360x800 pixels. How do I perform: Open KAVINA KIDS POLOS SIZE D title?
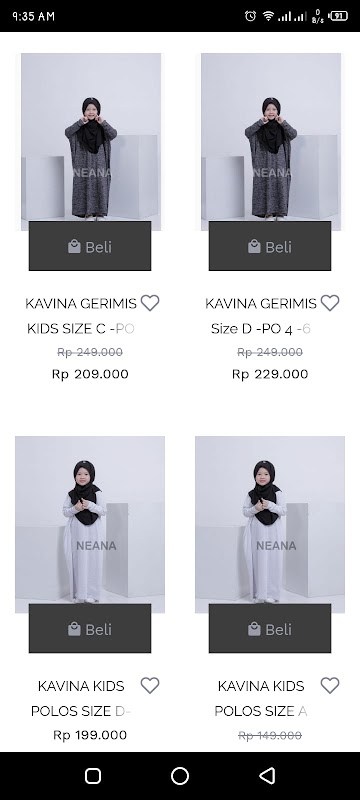(81, 698)
